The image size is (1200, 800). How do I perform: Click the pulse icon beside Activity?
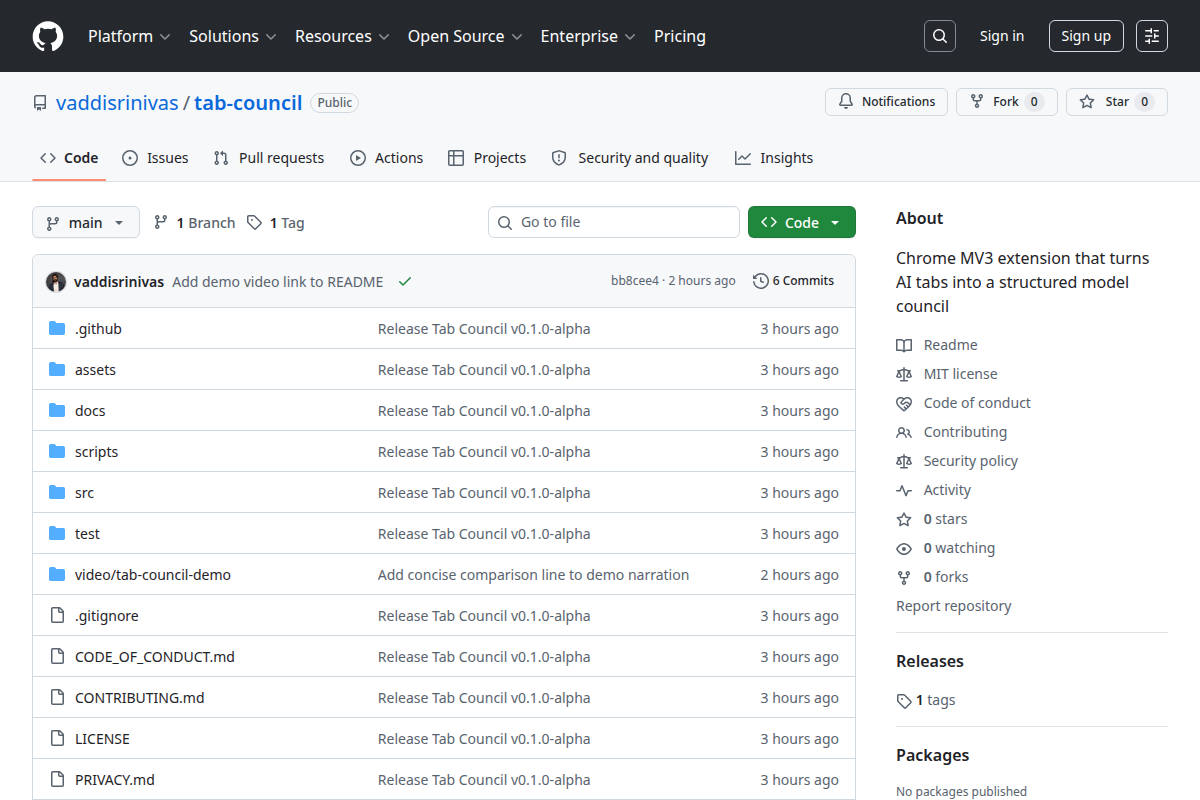point(904,490)
